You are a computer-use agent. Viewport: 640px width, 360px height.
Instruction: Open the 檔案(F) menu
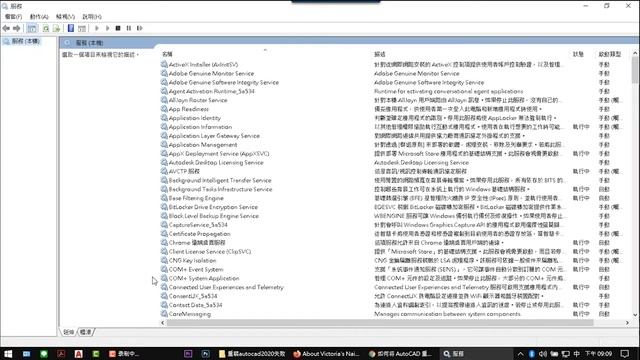click(13, 17)
